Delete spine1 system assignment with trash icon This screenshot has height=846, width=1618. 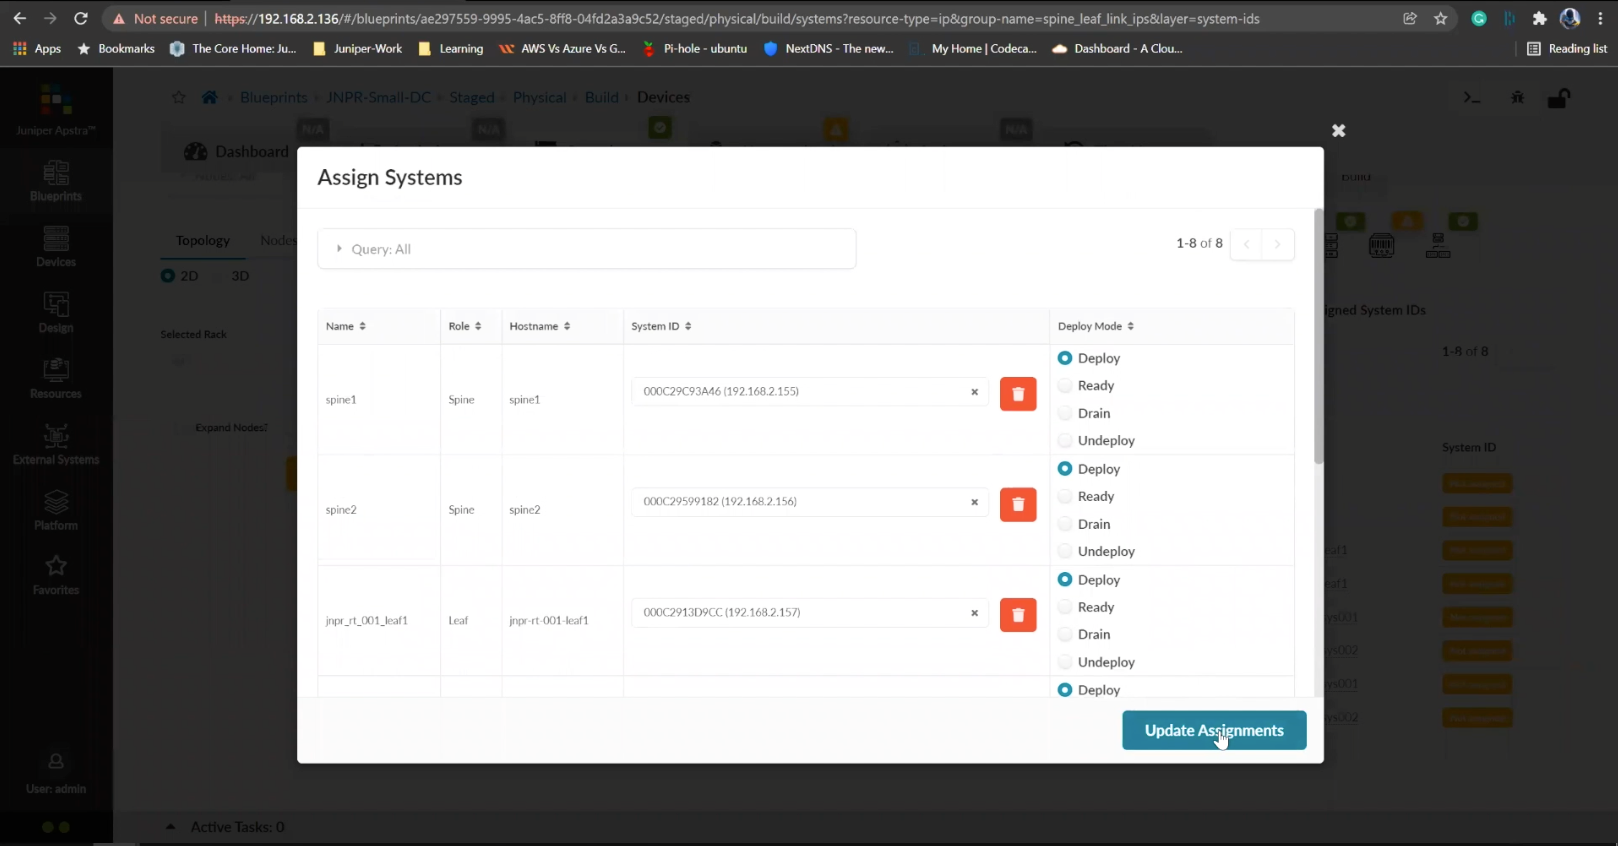click(x=1018, y=393)
